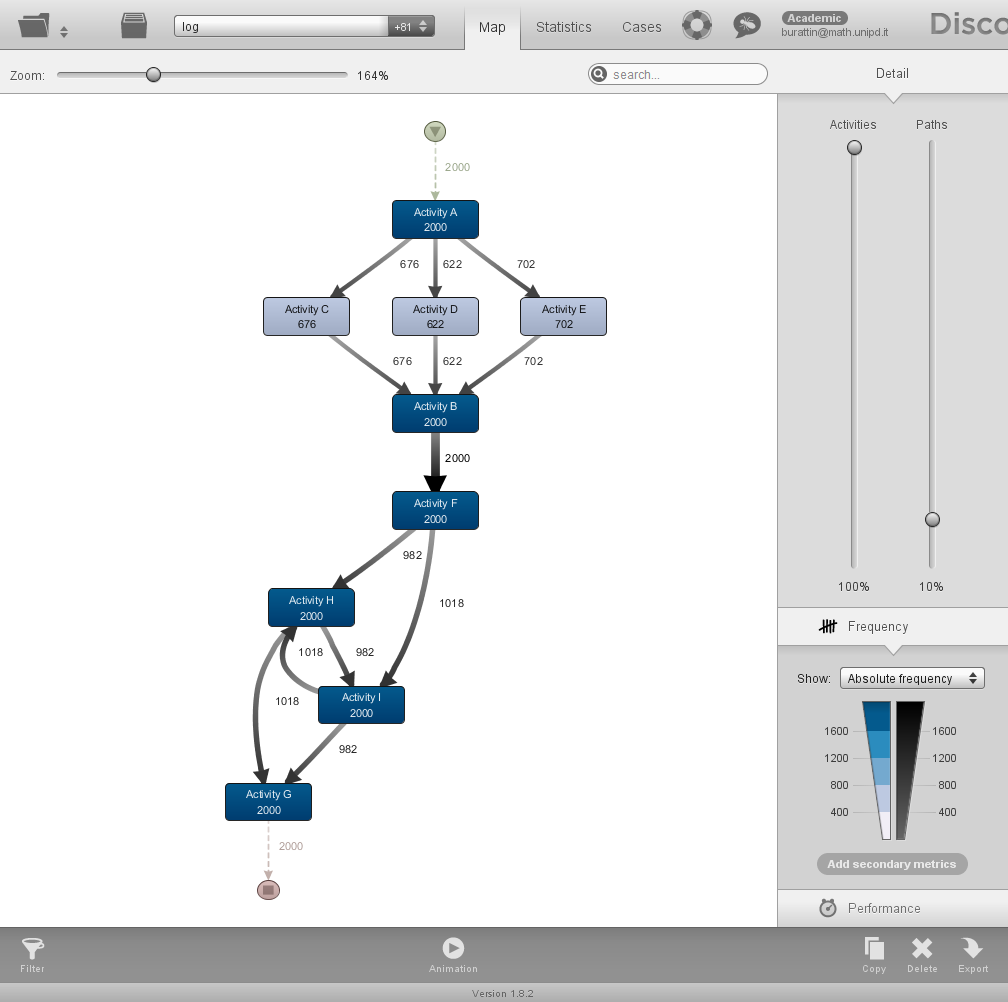Click the blue activity frequency legend bar

878,771
